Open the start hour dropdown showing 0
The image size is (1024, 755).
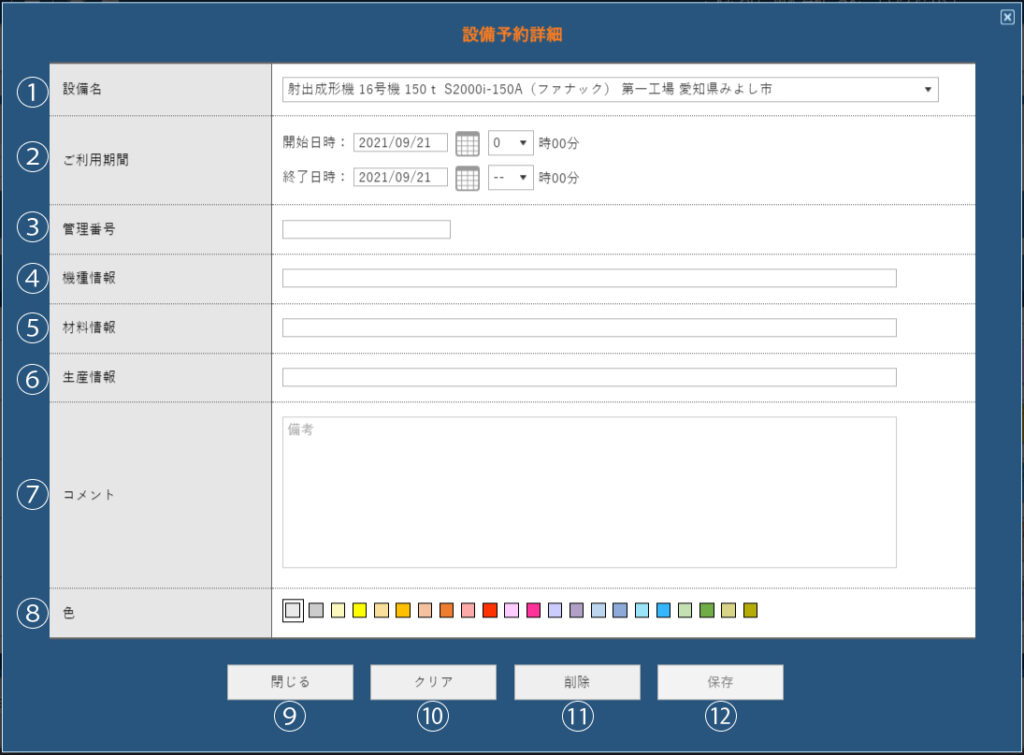510,143
